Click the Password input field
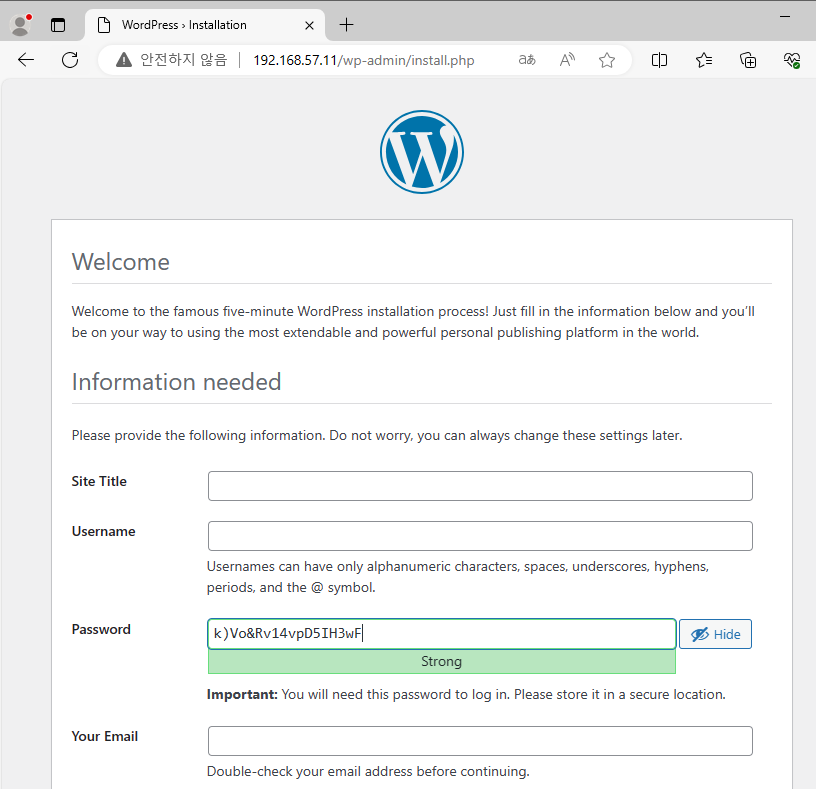The height and width of the screenshot is (789, 816). click(x=442, y=634)
